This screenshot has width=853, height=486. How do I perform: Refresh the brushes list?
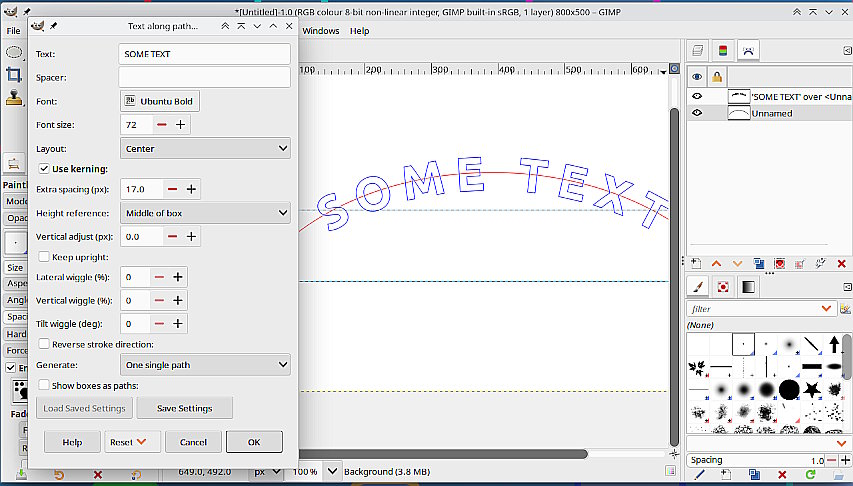(x=810, y=475)
